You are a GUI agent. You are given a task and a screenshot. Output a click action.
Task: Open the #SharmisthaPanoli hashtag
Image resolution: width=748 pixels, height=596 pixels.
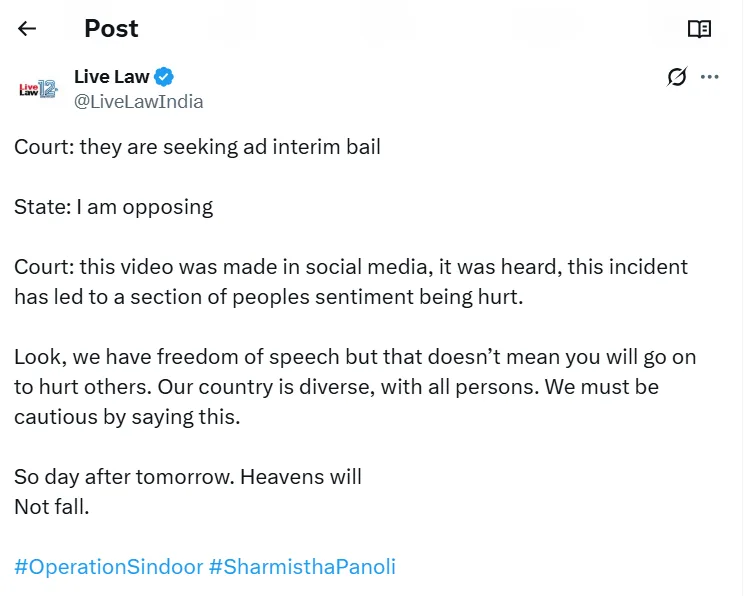coord(302,567)
